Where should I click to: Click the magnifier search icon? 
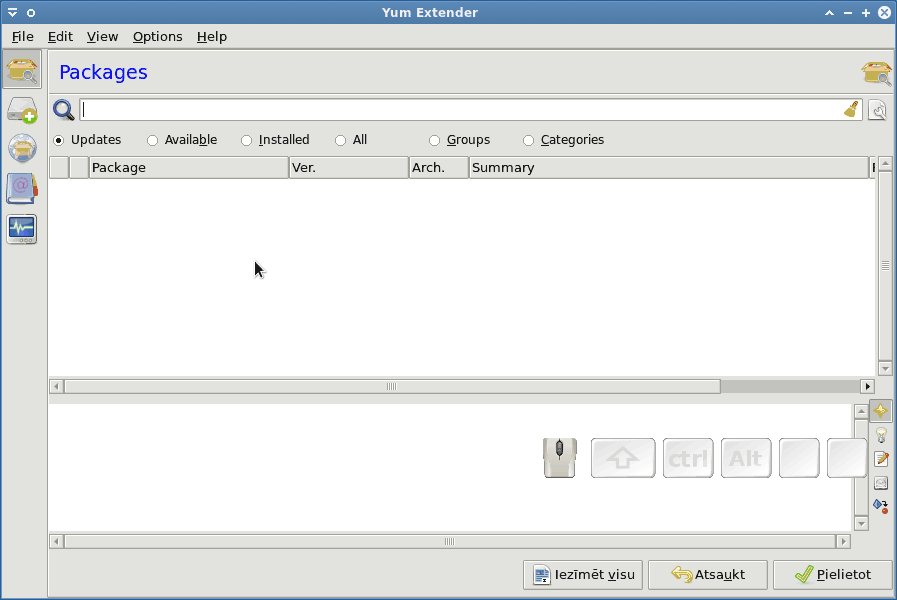click(x=63, y=110)
